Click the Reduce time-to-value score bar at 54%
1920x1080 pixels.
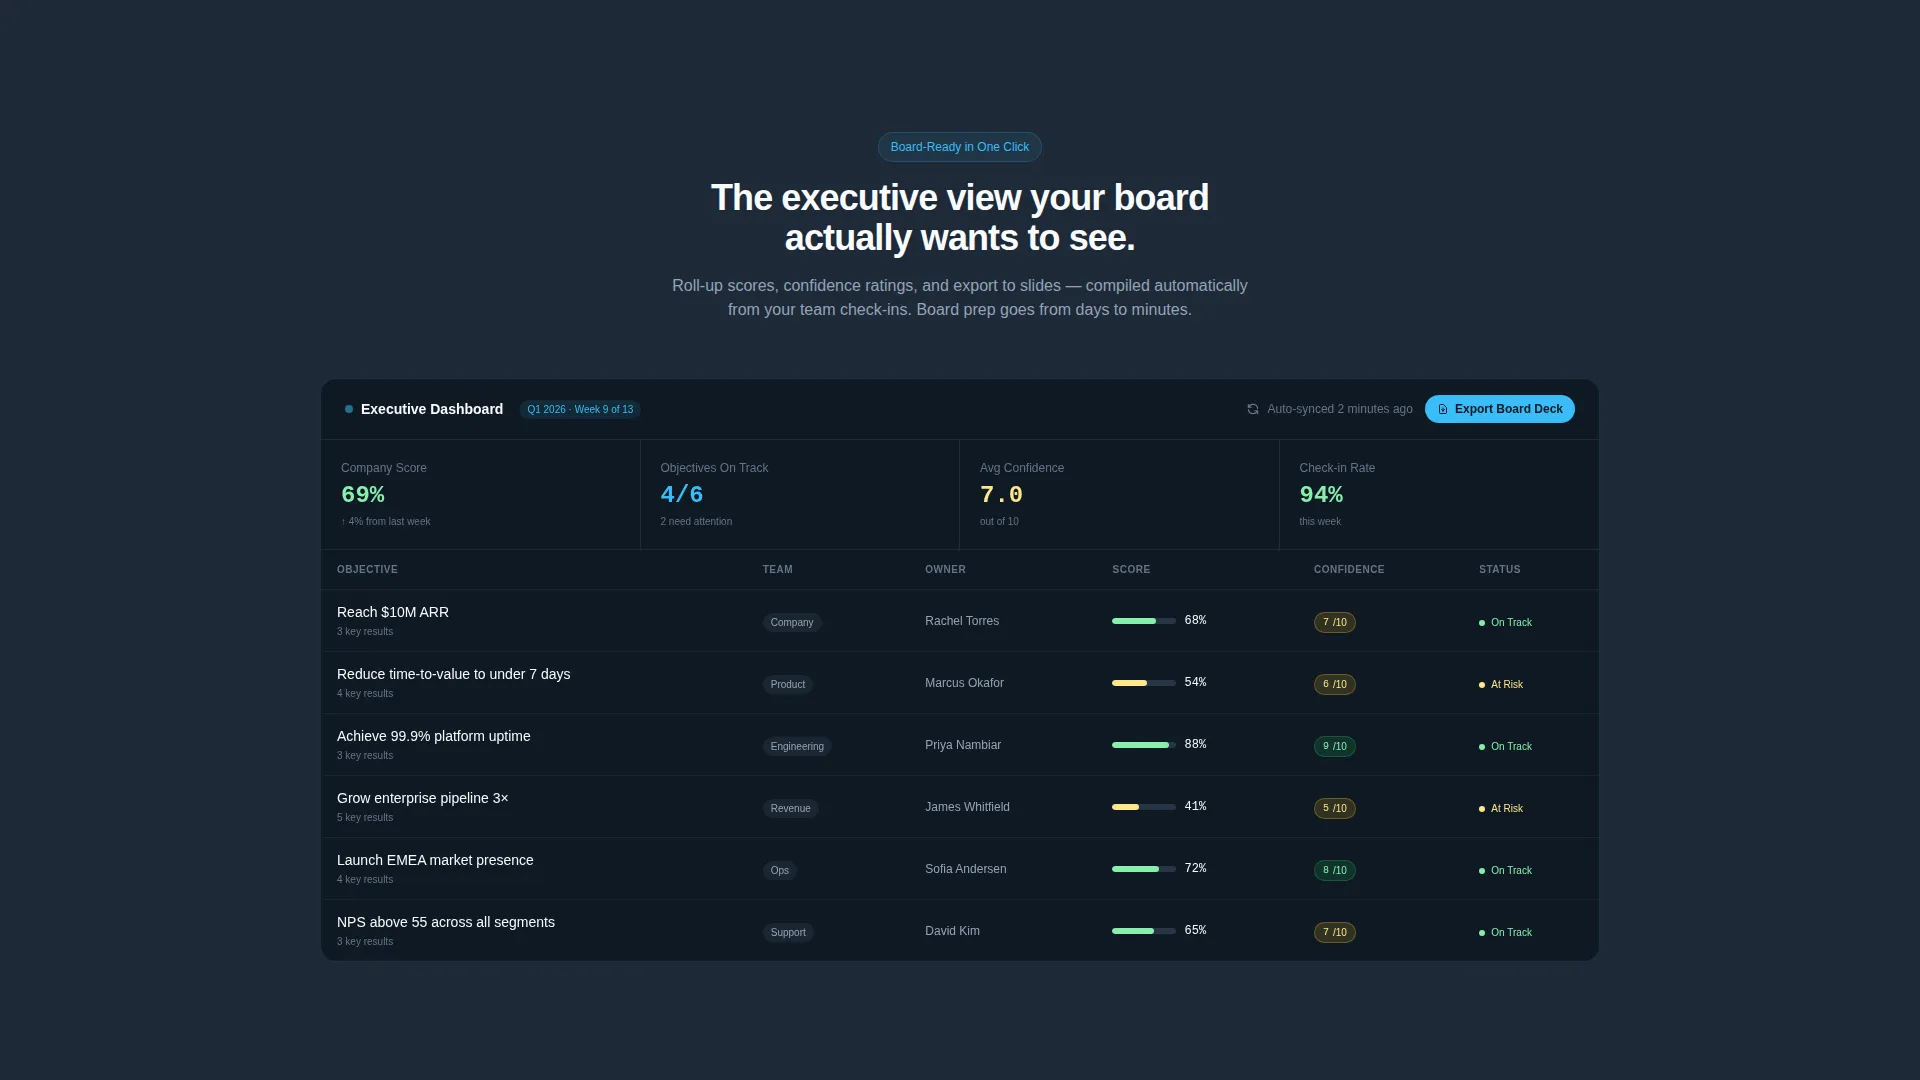click(1143, 683)
